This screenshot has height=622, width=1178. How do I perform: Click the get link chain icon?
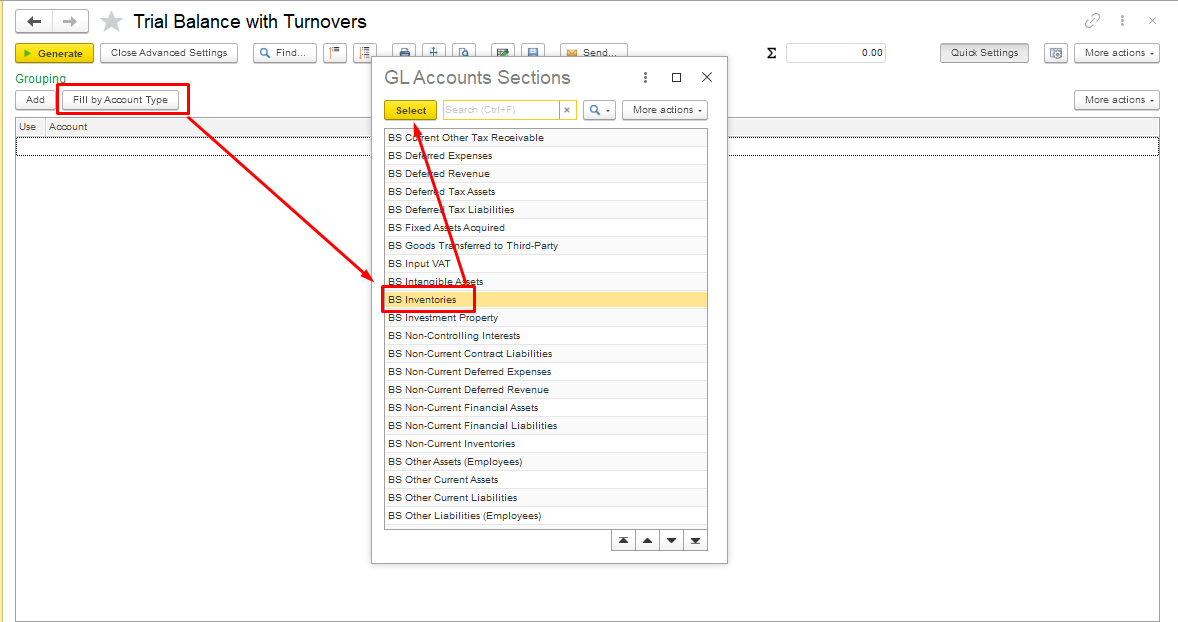pos(1092,21)
